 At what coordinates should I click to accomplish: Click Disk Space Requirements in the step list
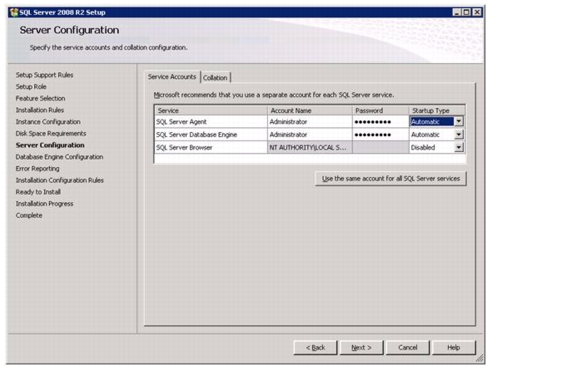tap(51, 133)
